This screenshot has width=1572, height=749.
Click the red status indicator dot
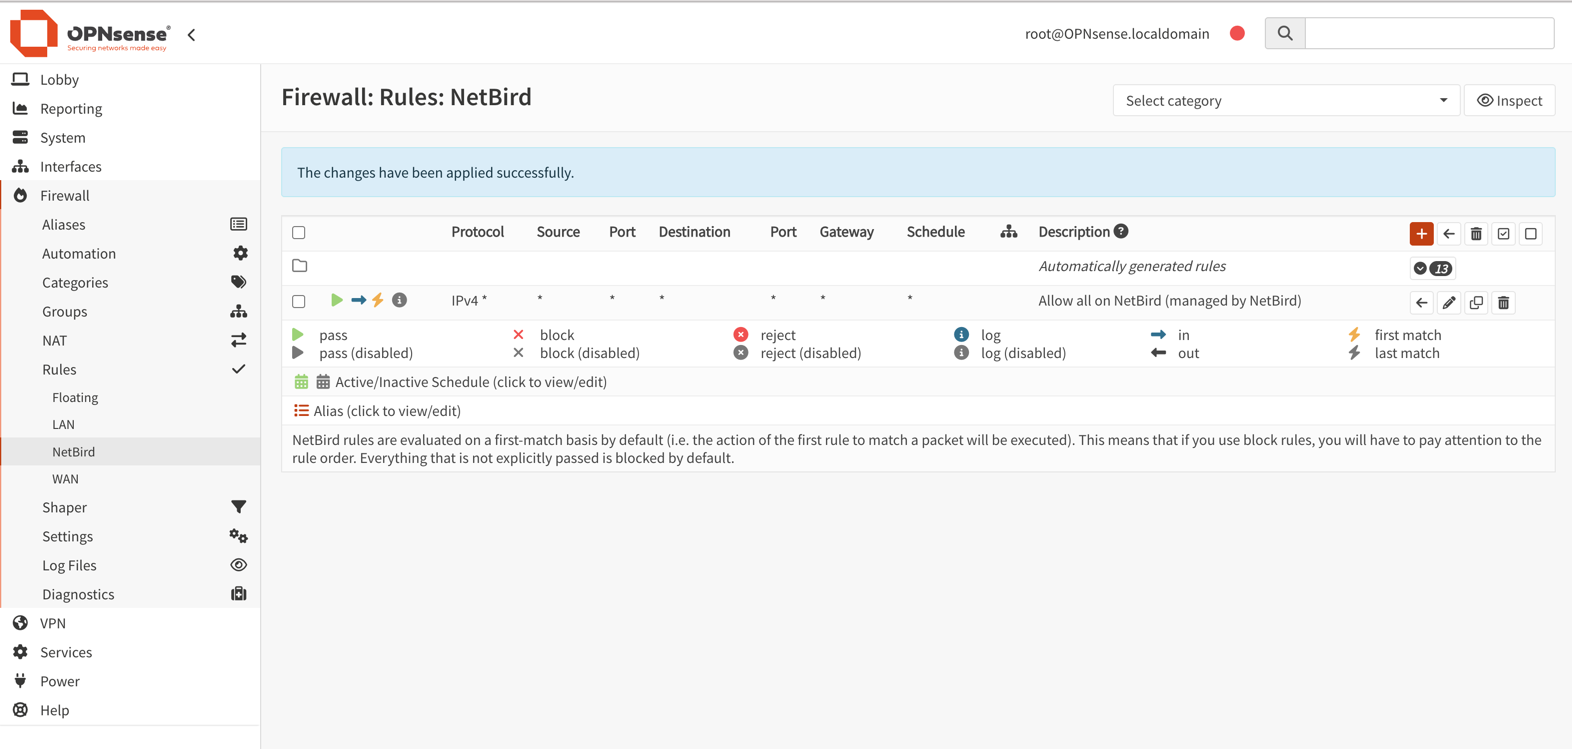click(x=1237, y=33)
